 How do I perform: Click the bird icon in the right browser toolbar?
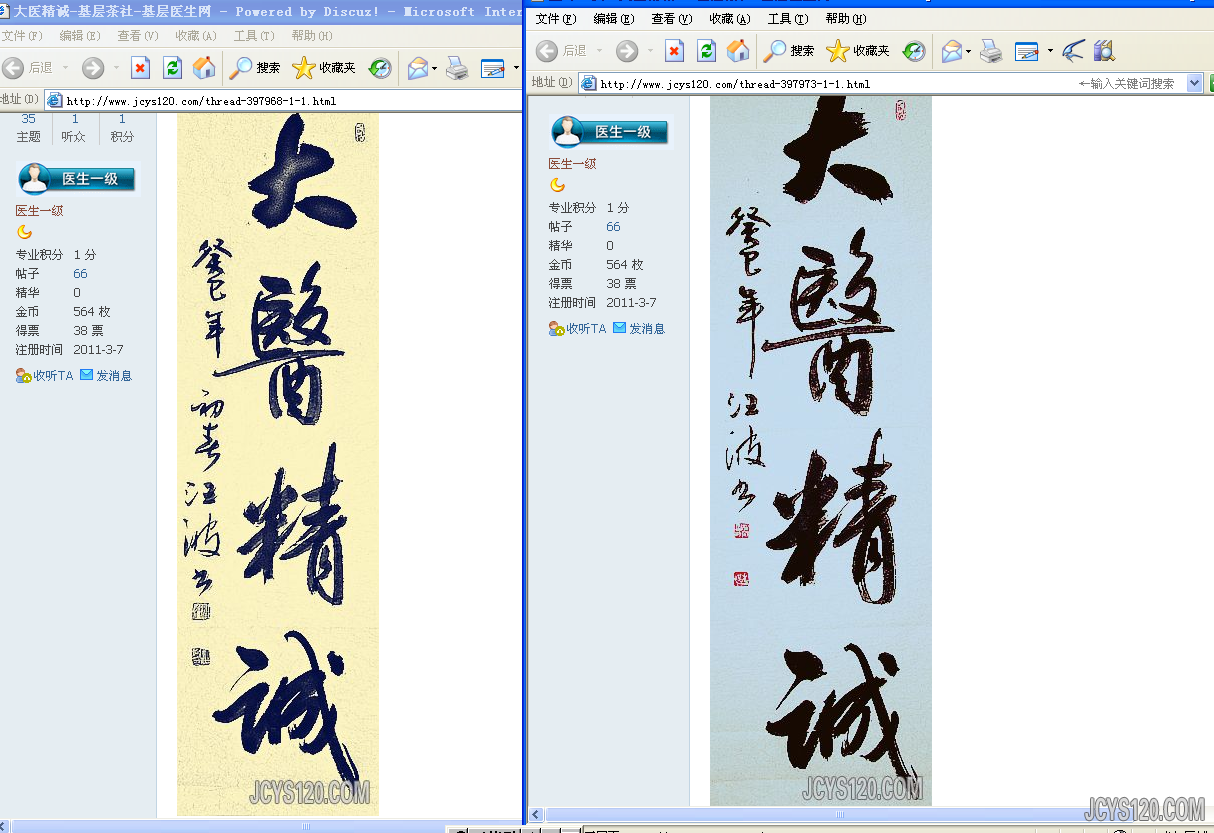(x=1073, y=51)
